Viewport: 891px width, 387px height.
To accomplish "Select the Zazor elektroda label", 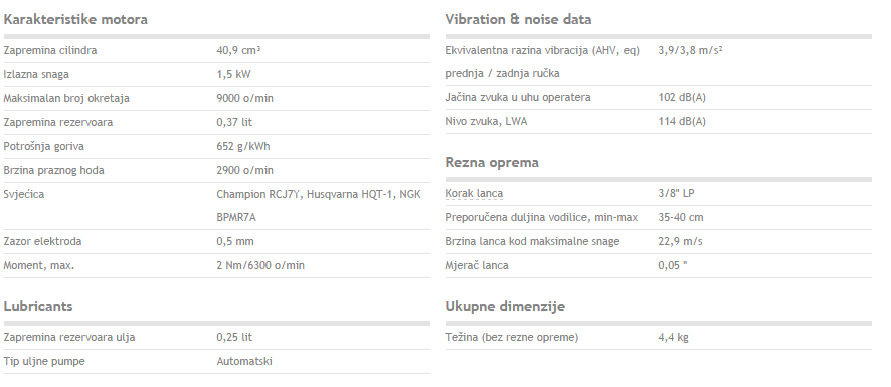I will pyautogui.click(x=43, y=241).
